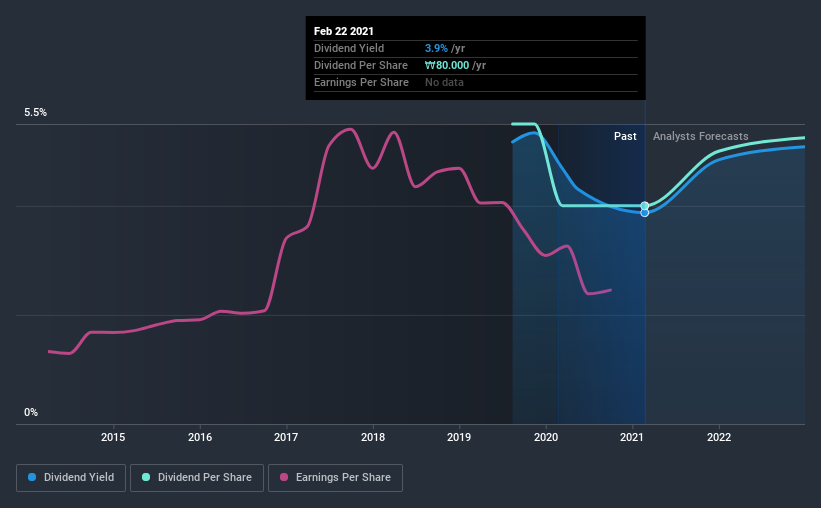821x508 pixels.
Task: Toggle the Dividend Yield legend button
Action: pos(71,478)
